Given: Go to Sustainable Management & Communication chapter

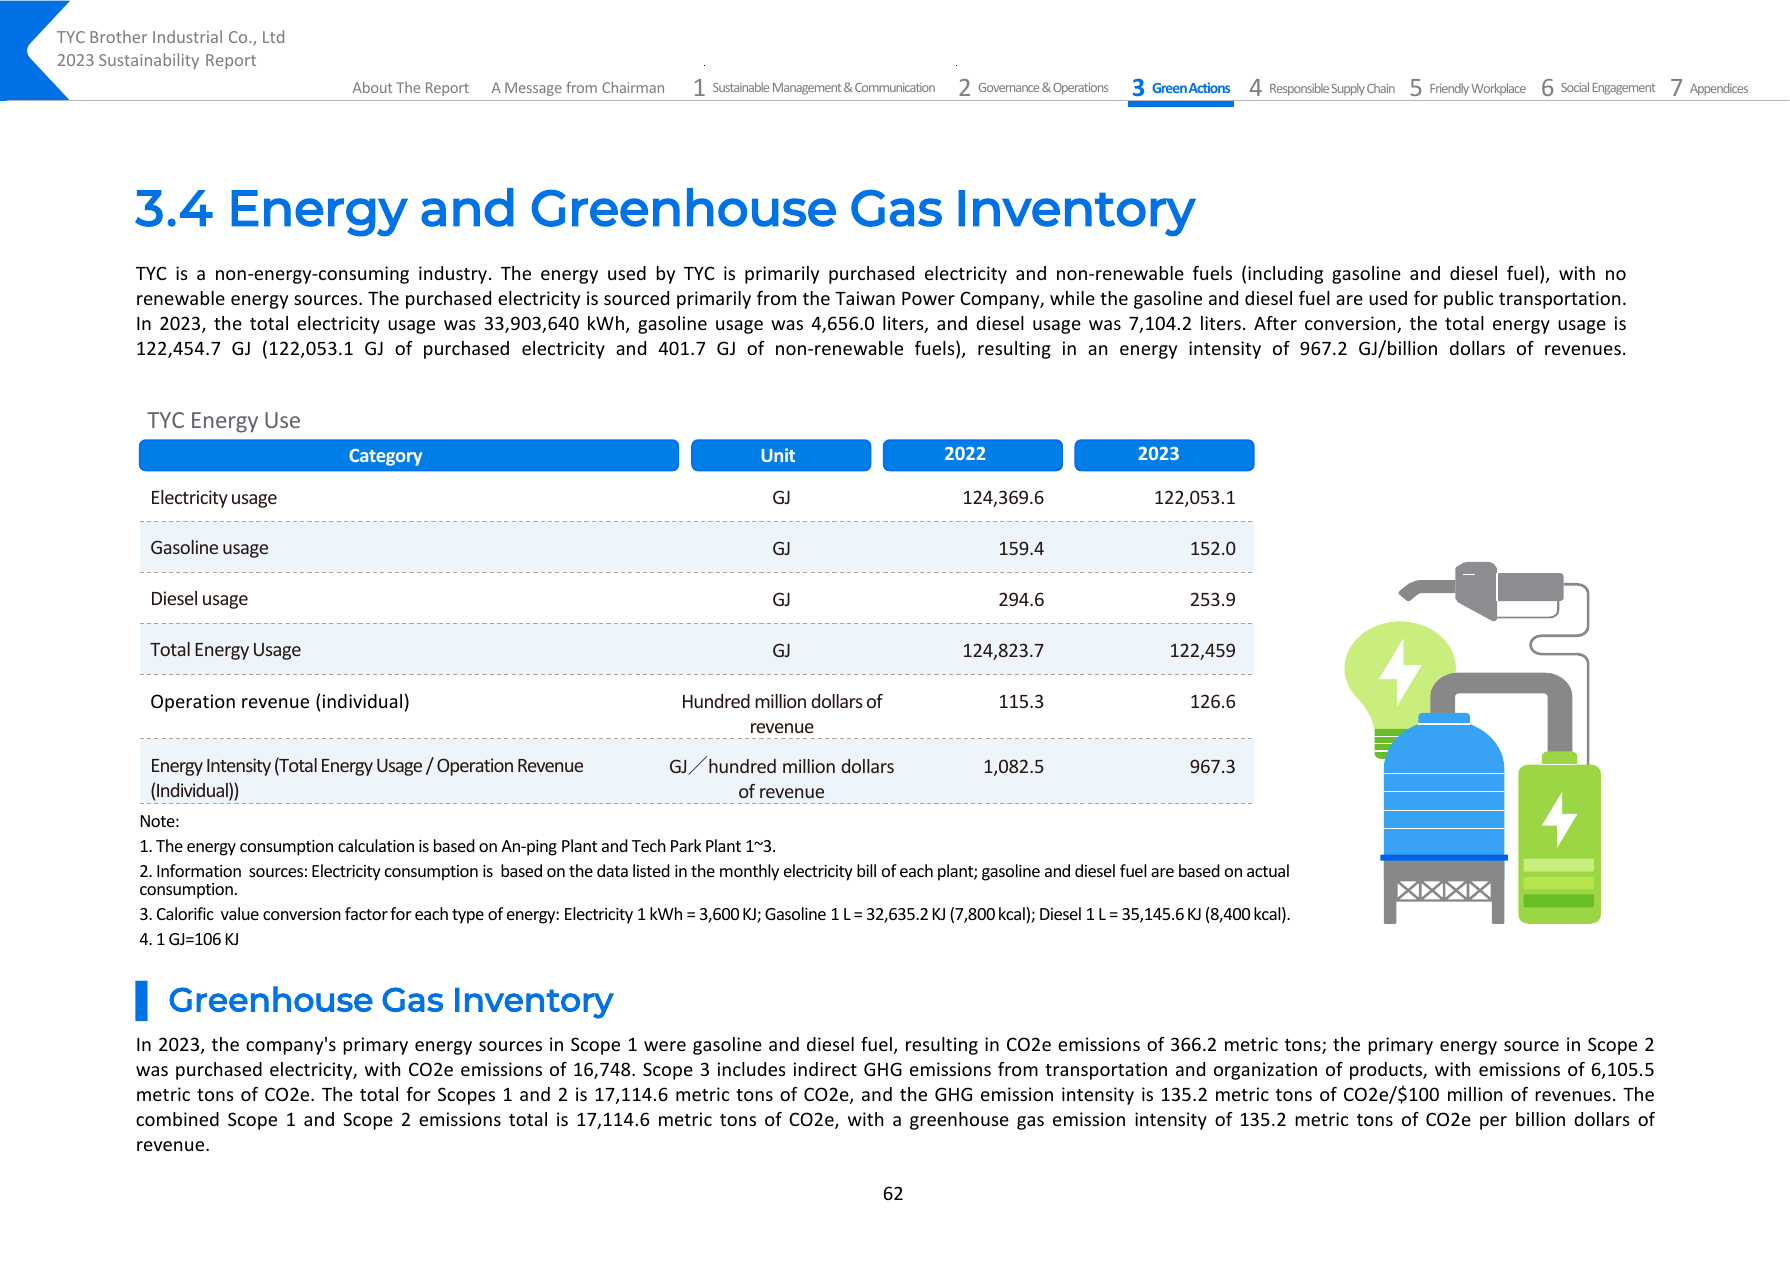Looking at the screenshot, I should [x=814, y=88].
